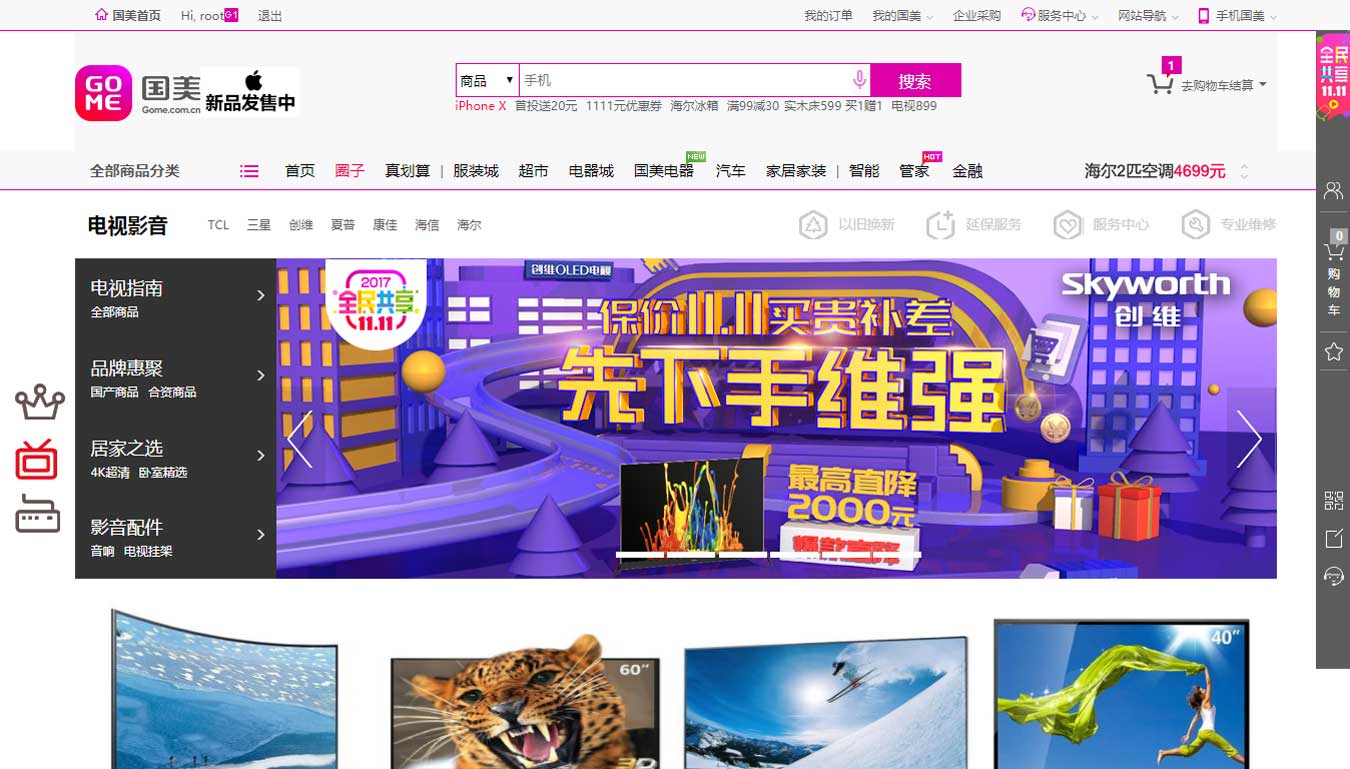Screen dimensions: 1350x769
Task: Click iPhone X hot search link
Action: tap(481, 106)
